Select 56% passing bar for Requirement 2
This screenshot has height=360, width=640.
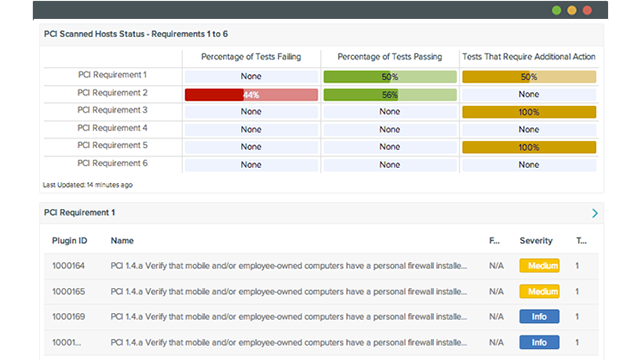(x=390, y=95)
